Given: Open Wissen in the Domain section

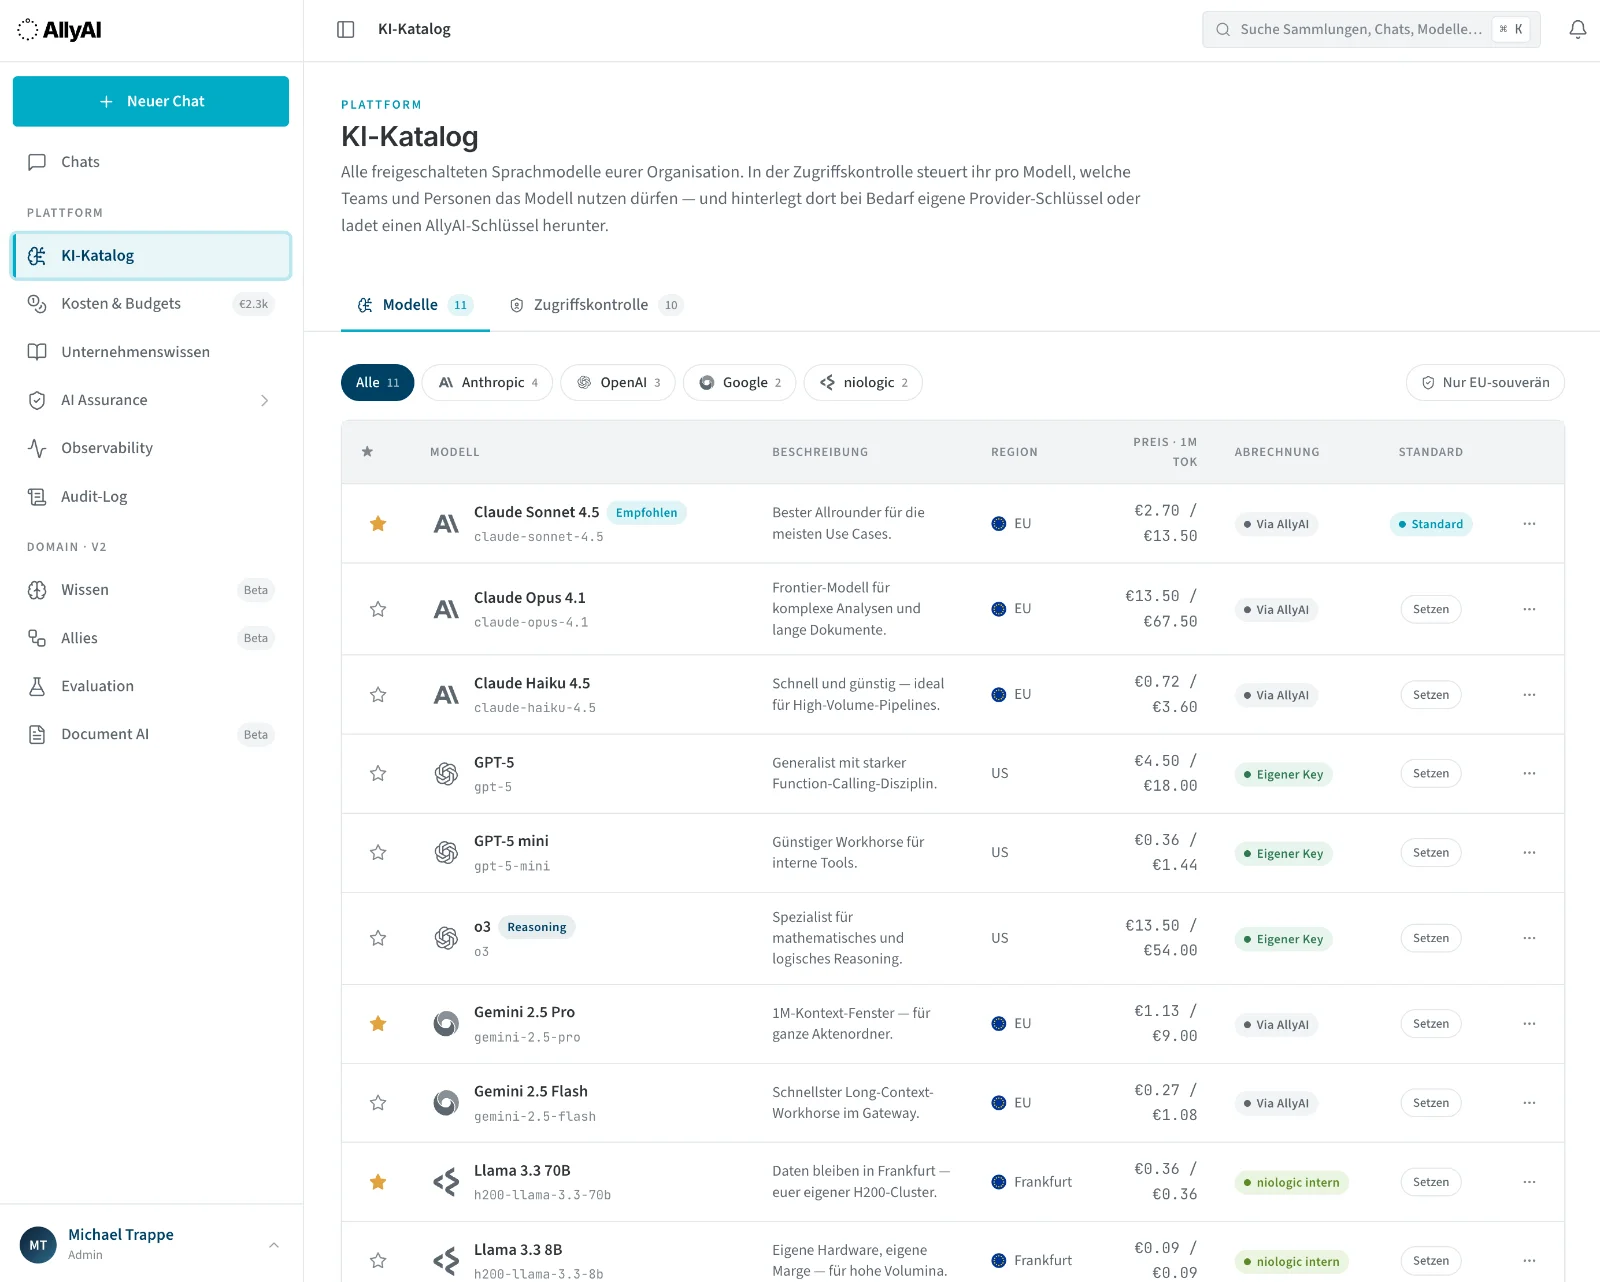Looking at the screenshot, I should pyautogui.click(x=151, y=590).
